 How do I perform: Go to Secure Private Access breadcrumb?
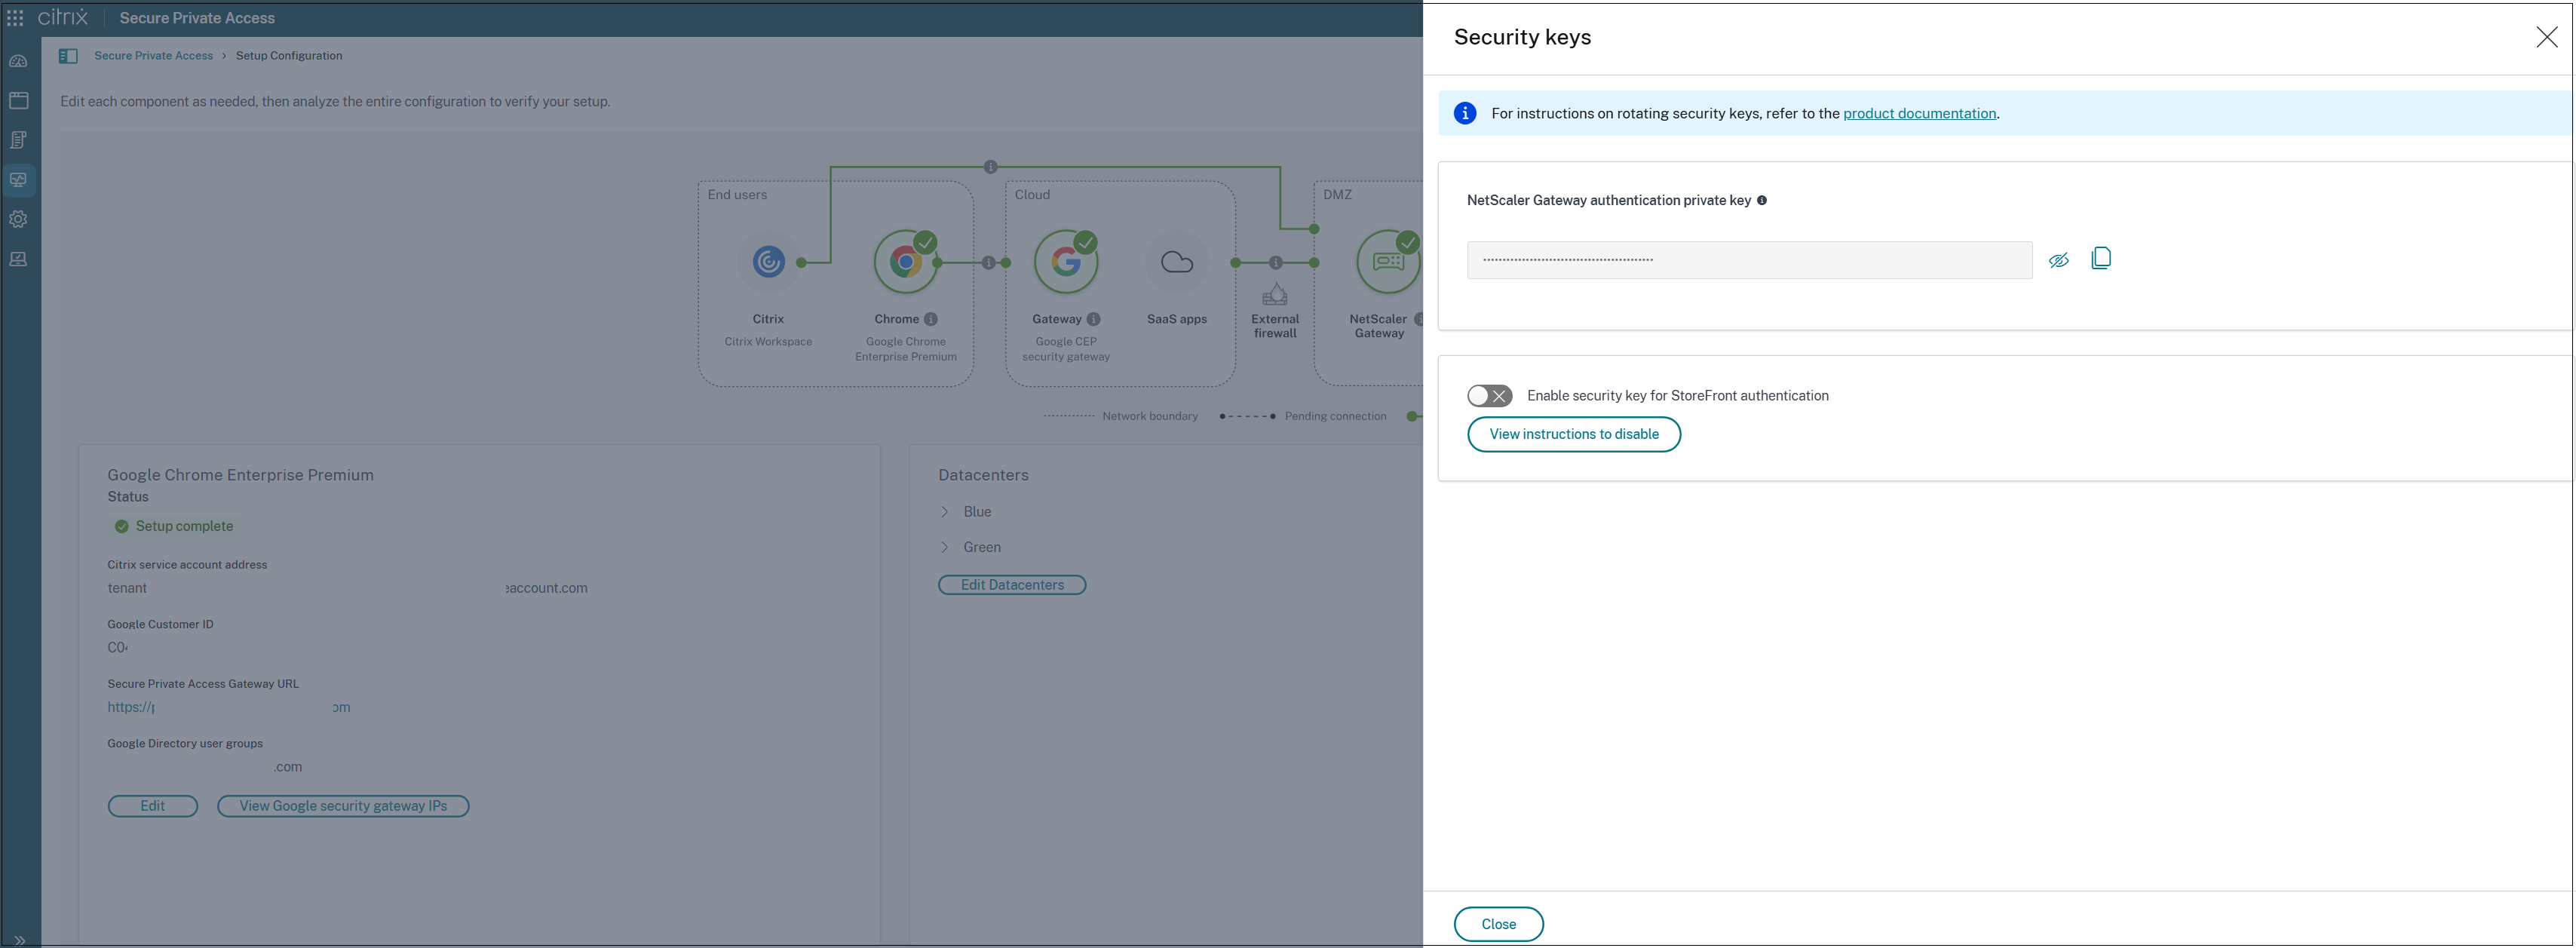[153, 56]
